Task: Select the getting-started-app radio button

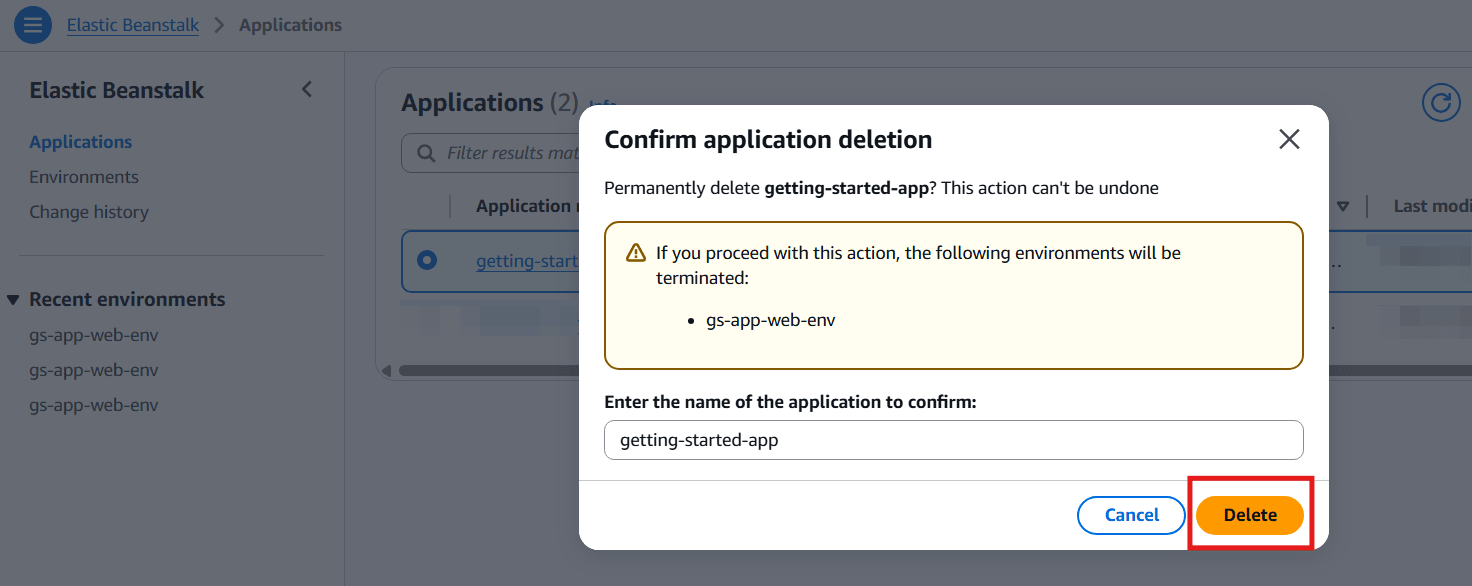Action: (427, 261)
